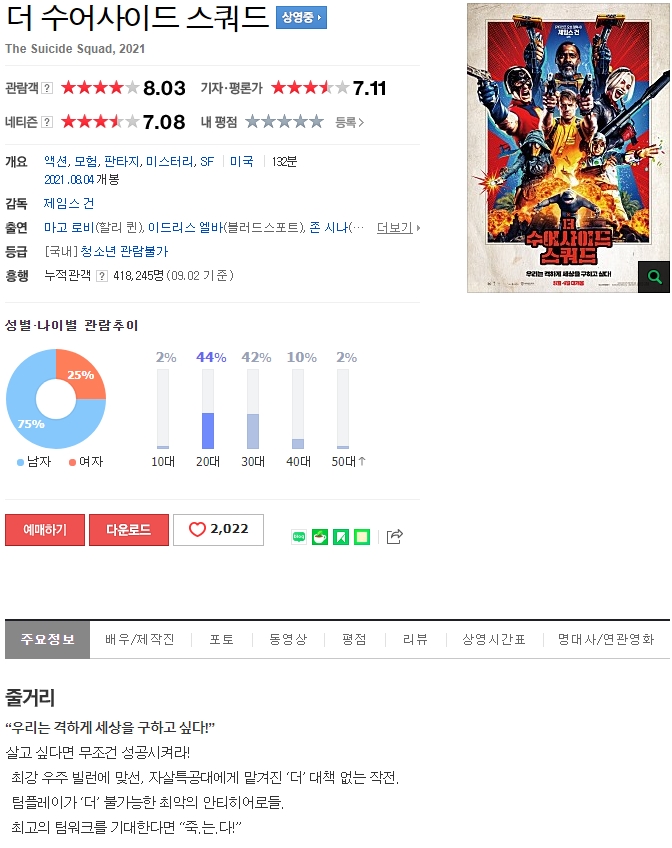Viewport: 672px width, 848px height.
Task: Click the movie poster thumbnail
Action: 568,148
